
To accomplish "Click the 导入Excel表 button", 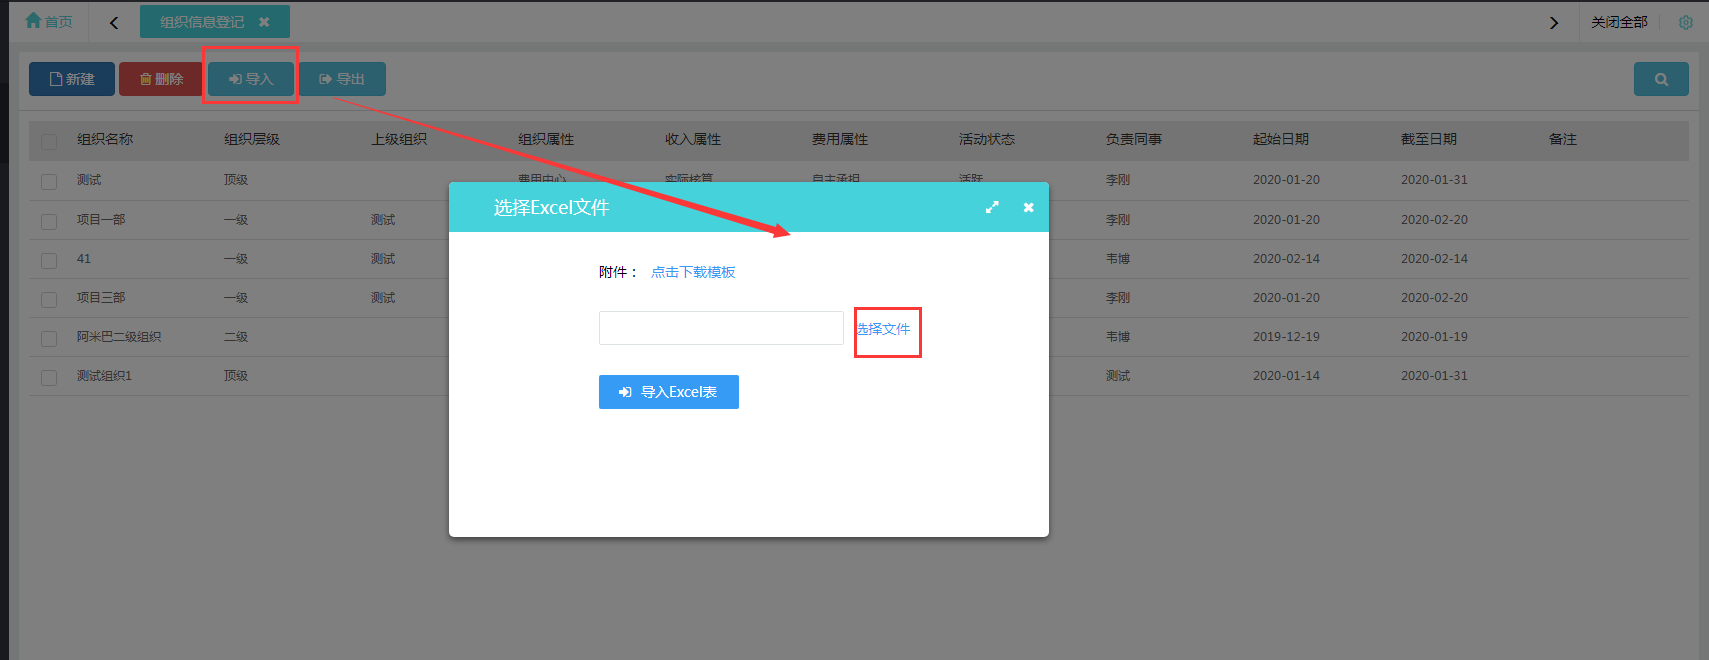I will (668, 392).
